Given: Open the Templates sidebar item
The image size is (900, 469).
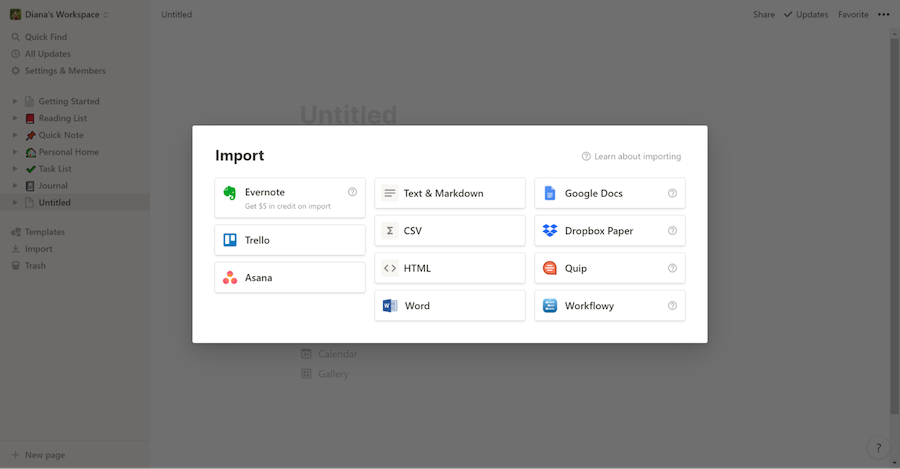Looking at the screenshot, I should [x=45, y=232].
